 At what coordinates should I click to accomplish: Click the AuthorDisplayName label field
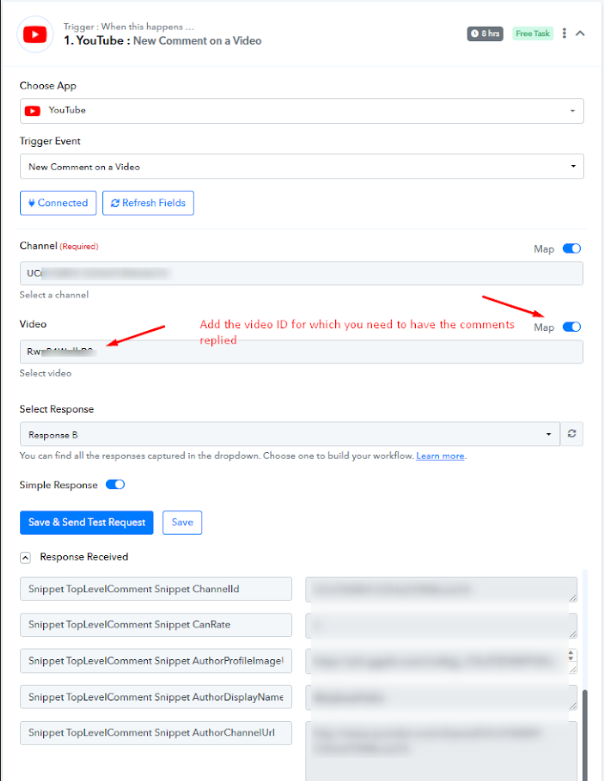(x=156, y=697)
